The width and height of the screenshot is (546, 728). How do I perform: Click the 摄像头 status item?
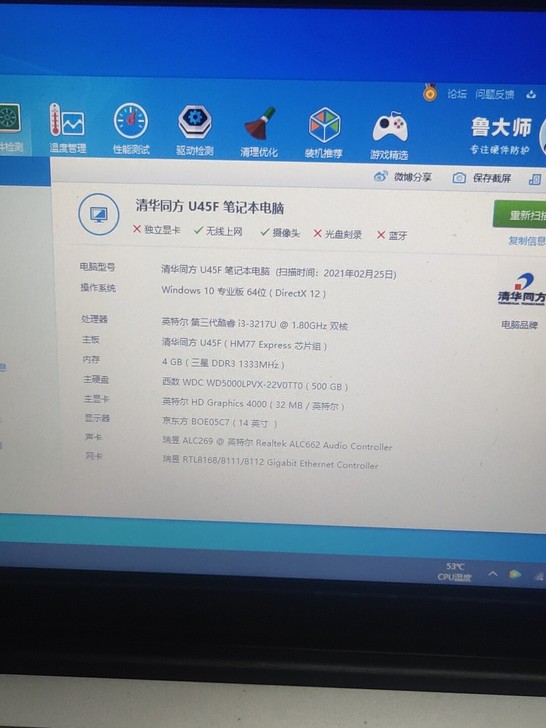pos(280,232)
